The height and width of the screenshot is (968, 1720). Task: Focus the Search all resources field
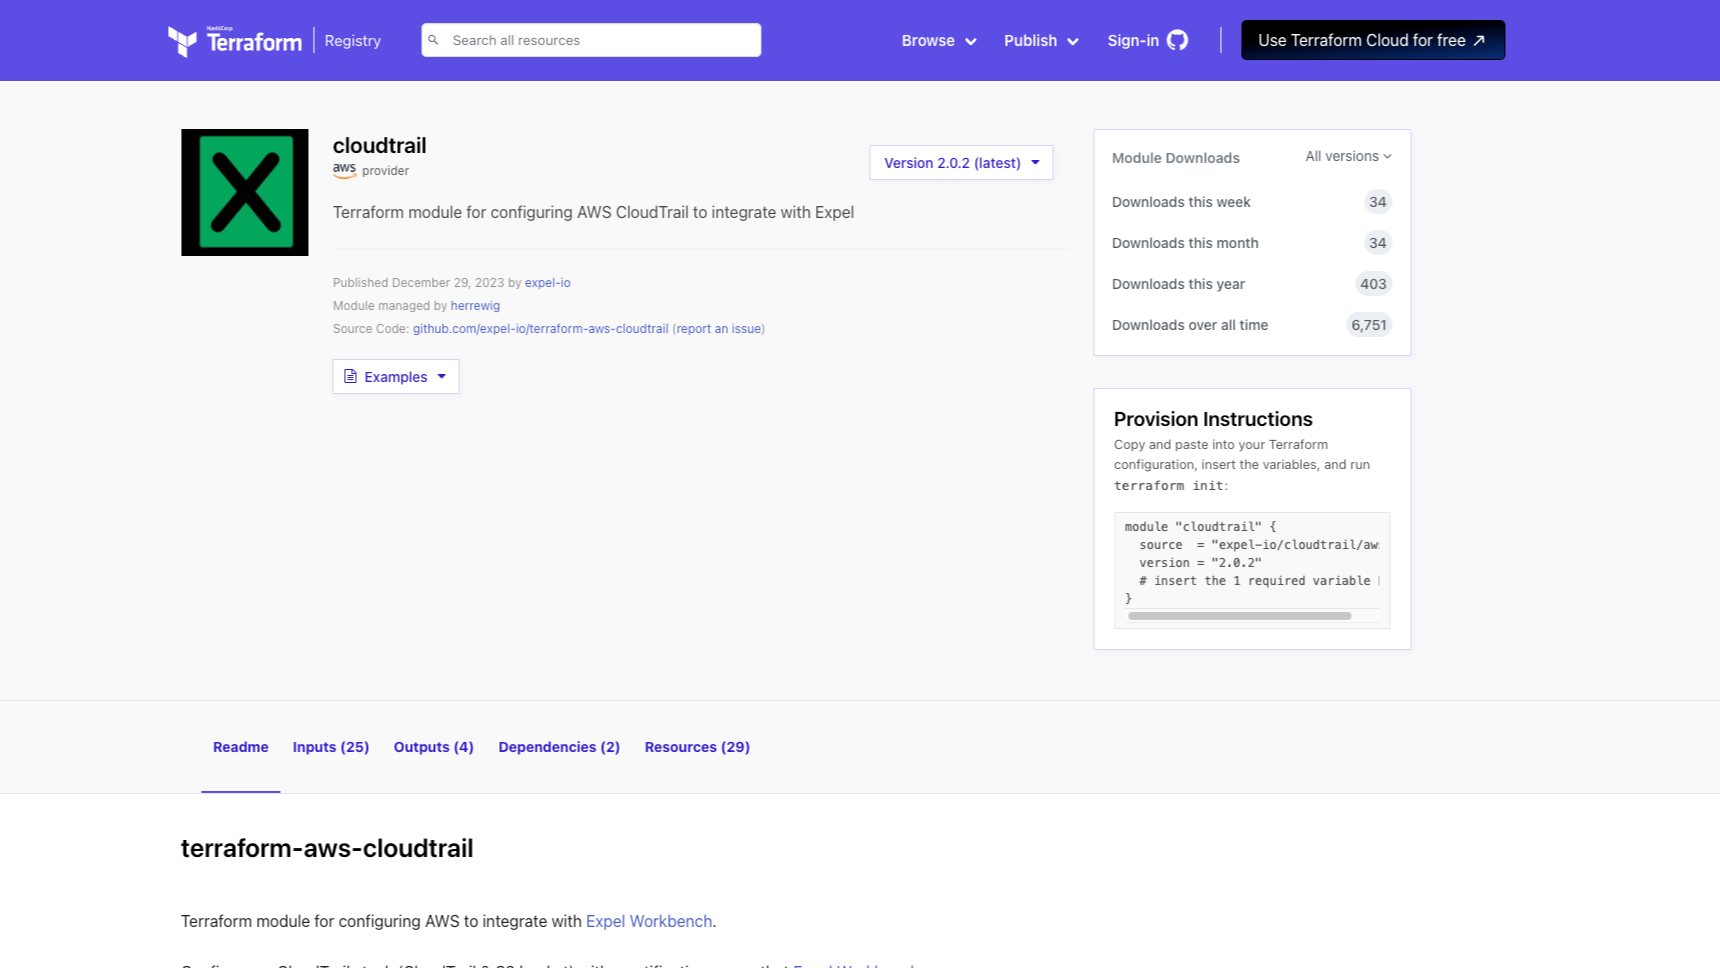[x=591, y=40]
